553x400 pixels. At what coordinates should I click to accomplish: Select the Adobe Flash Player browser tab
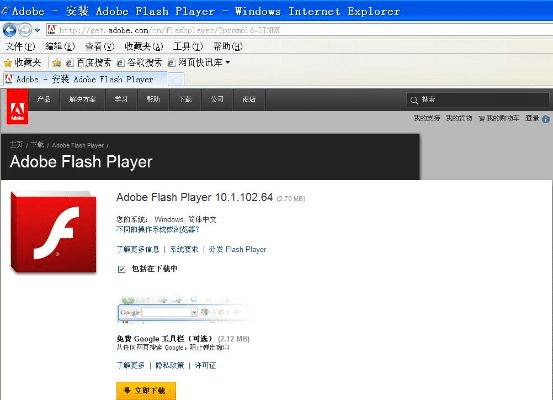(85, 79)
